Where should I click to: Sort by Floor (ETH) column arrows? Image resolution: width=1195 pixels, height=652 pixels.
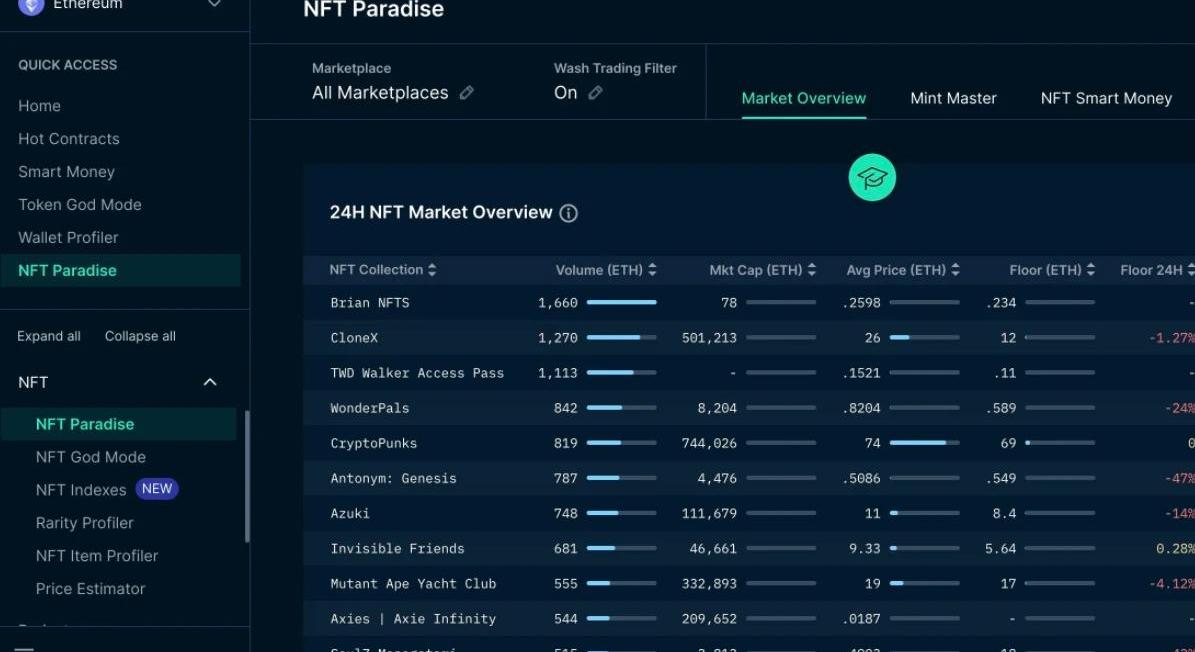coord(1091,270)
